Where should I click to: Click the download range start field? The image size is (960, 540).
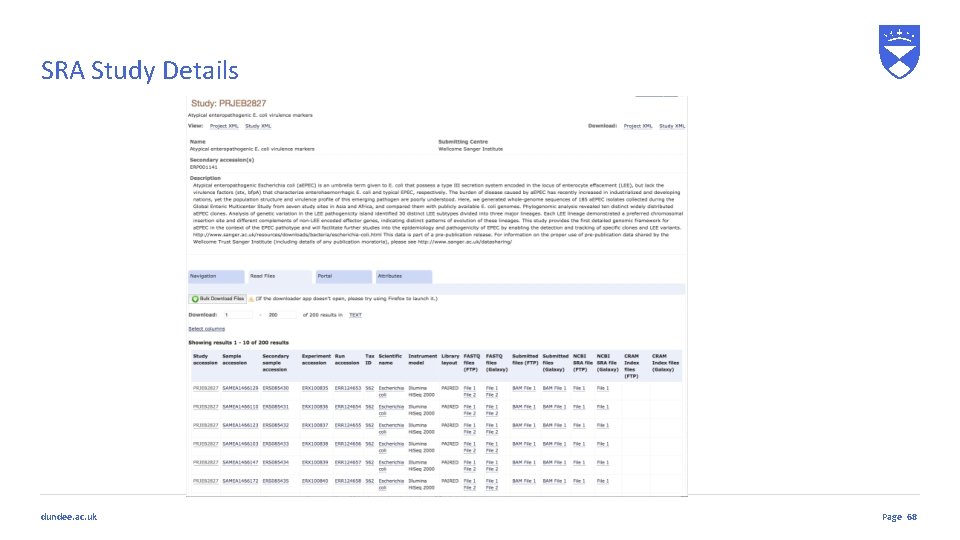tap(238, 315)
